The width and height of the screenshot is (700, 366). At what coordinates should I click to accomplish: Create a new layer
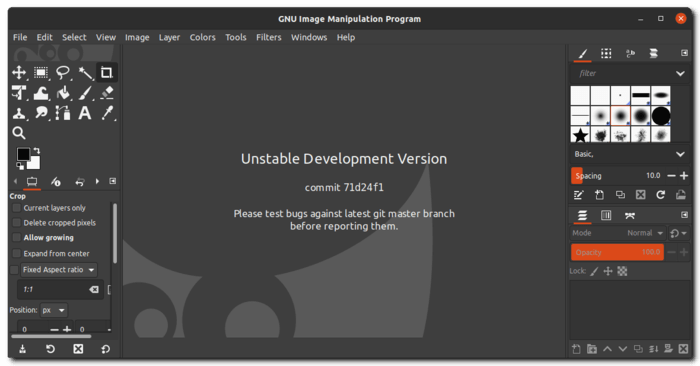tap(576, 349)
